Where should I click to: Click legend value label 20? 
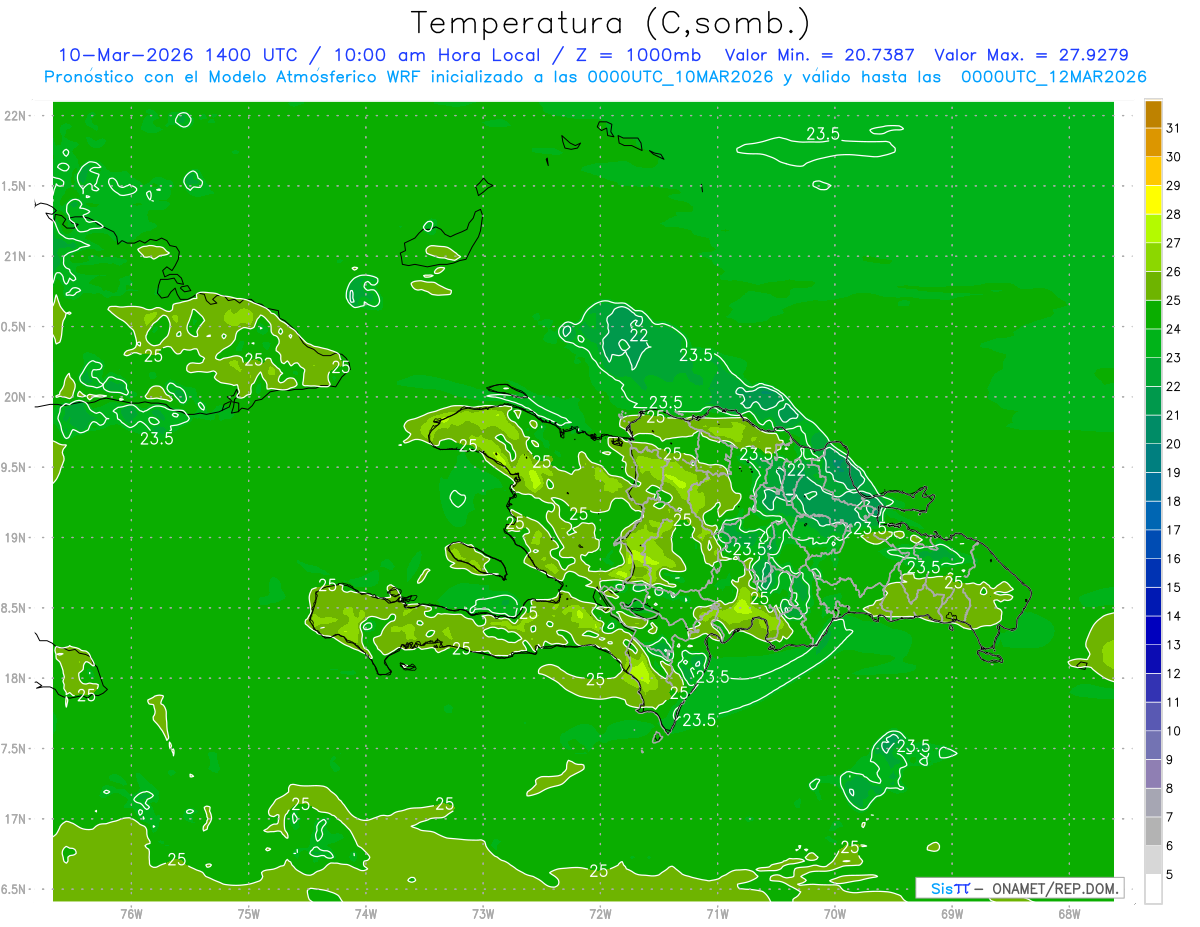pos(1173,444)
